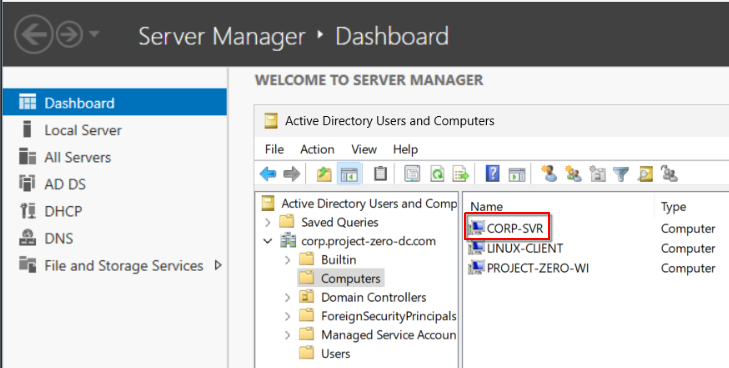Click Create new user toolbar icon
The image size is (729, 368).
(549, 174)
